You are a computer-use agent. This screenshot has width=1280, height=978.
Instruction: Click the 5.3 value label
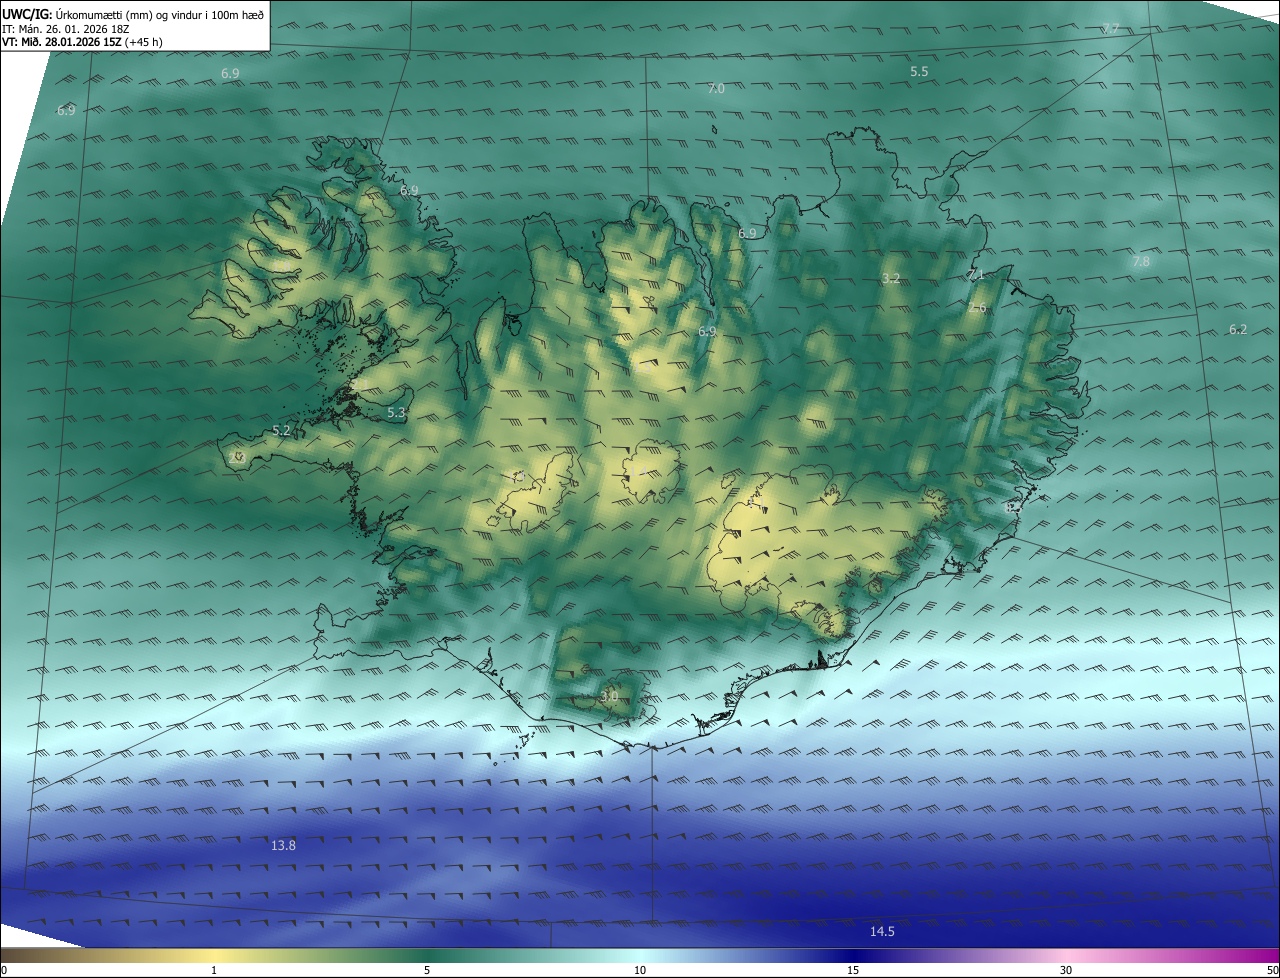[396, 413]
